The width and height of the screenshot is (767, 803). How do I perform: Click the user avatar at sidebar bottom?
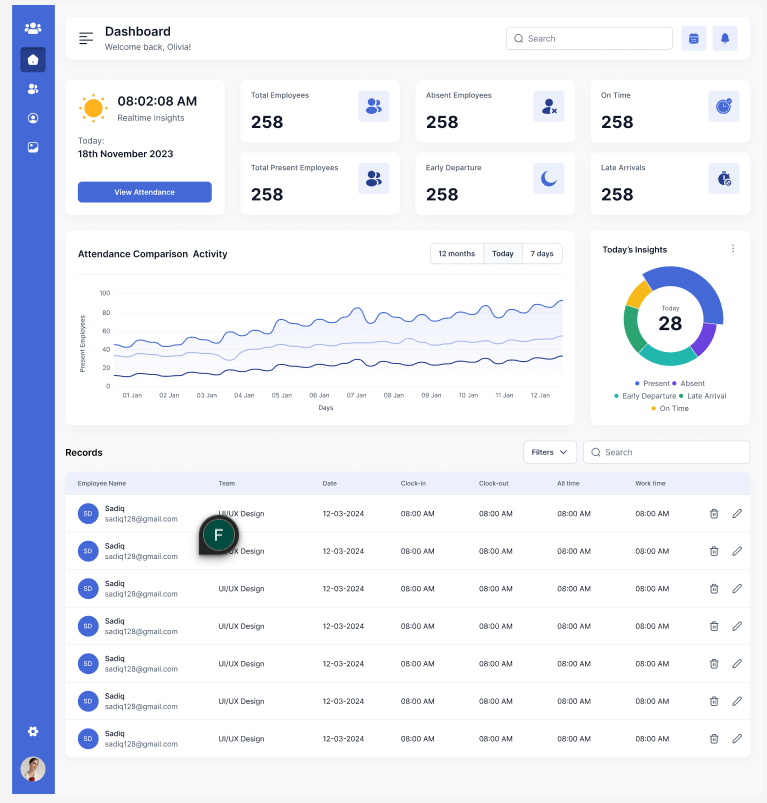click(33, 769)
